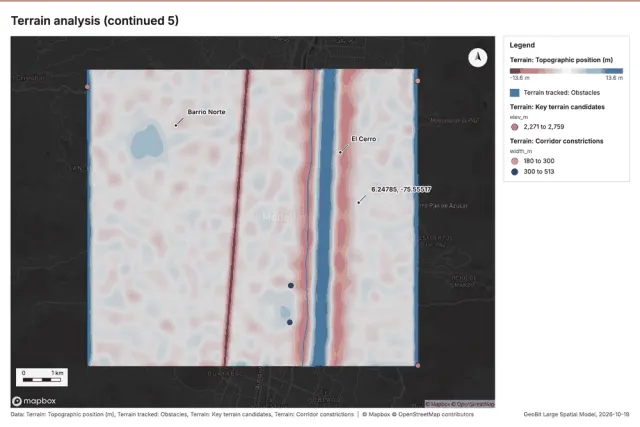Select the lower dark blue corridor constriction point
640x427 pixels.
[289, 322]
